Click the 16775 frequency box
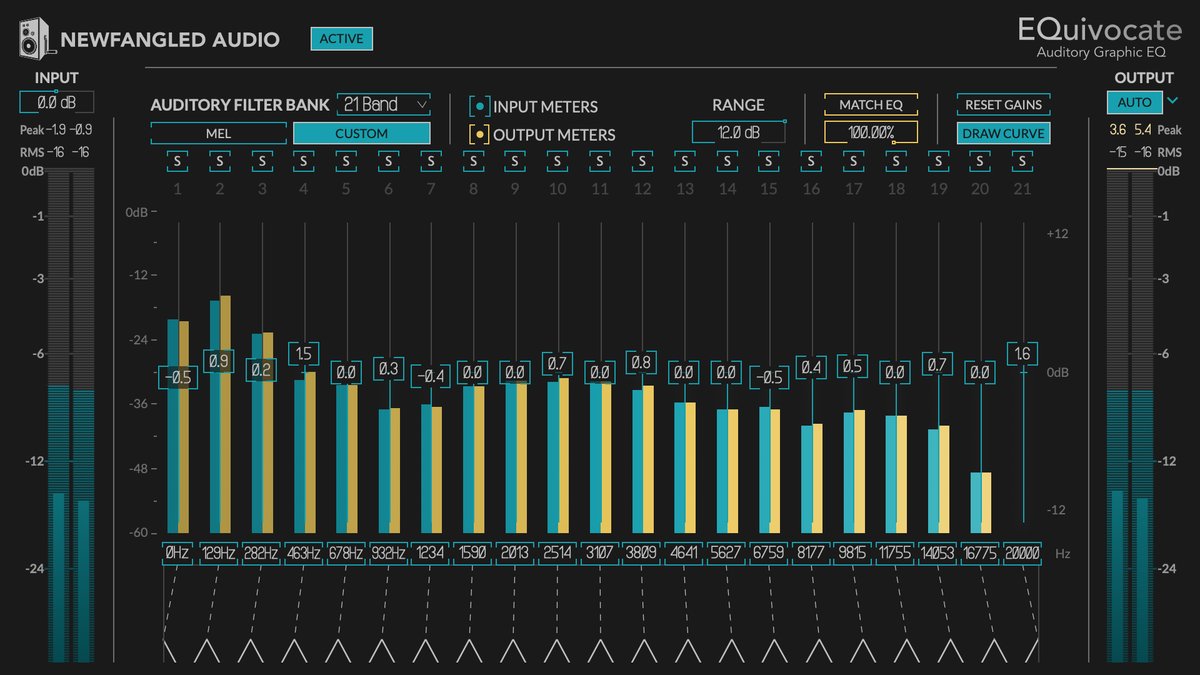The height and width of the screenshot is (675, 1200). tap(980, 553)
